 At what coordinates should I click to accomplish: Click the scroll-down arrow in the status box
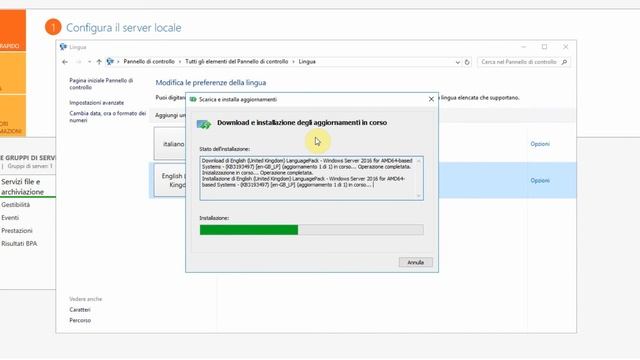[418, 196]
